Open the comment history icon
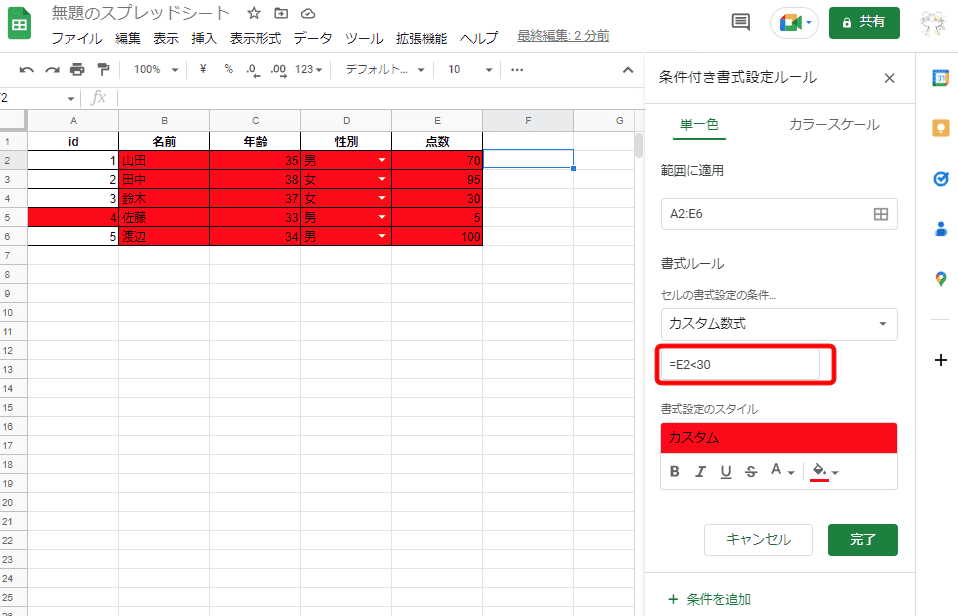The image size is (958, 616). [x=741, y=22]
